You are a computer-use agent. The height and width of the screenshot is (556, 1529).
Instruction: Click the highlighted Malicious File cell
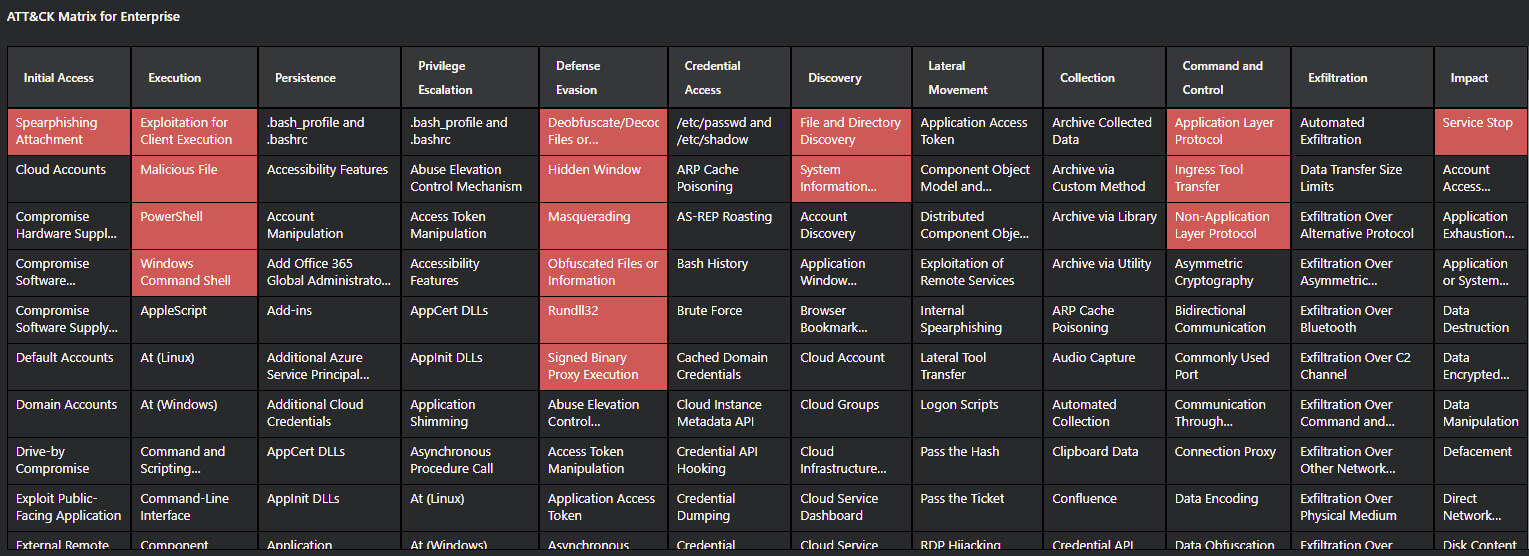(194, 179)
